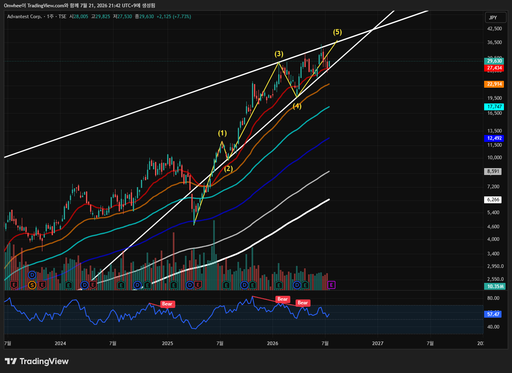Screen dimensions: 512x373
Task: Click the orange S split marker
Action: click(x=32, y=285)
